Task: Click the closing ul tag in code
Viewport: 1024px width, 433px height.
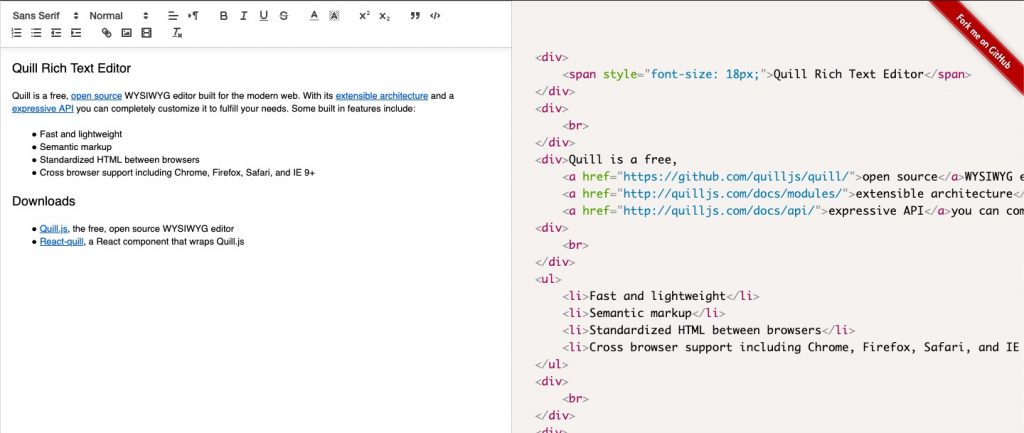Action: pyautogui.click(x=551, y=364)
